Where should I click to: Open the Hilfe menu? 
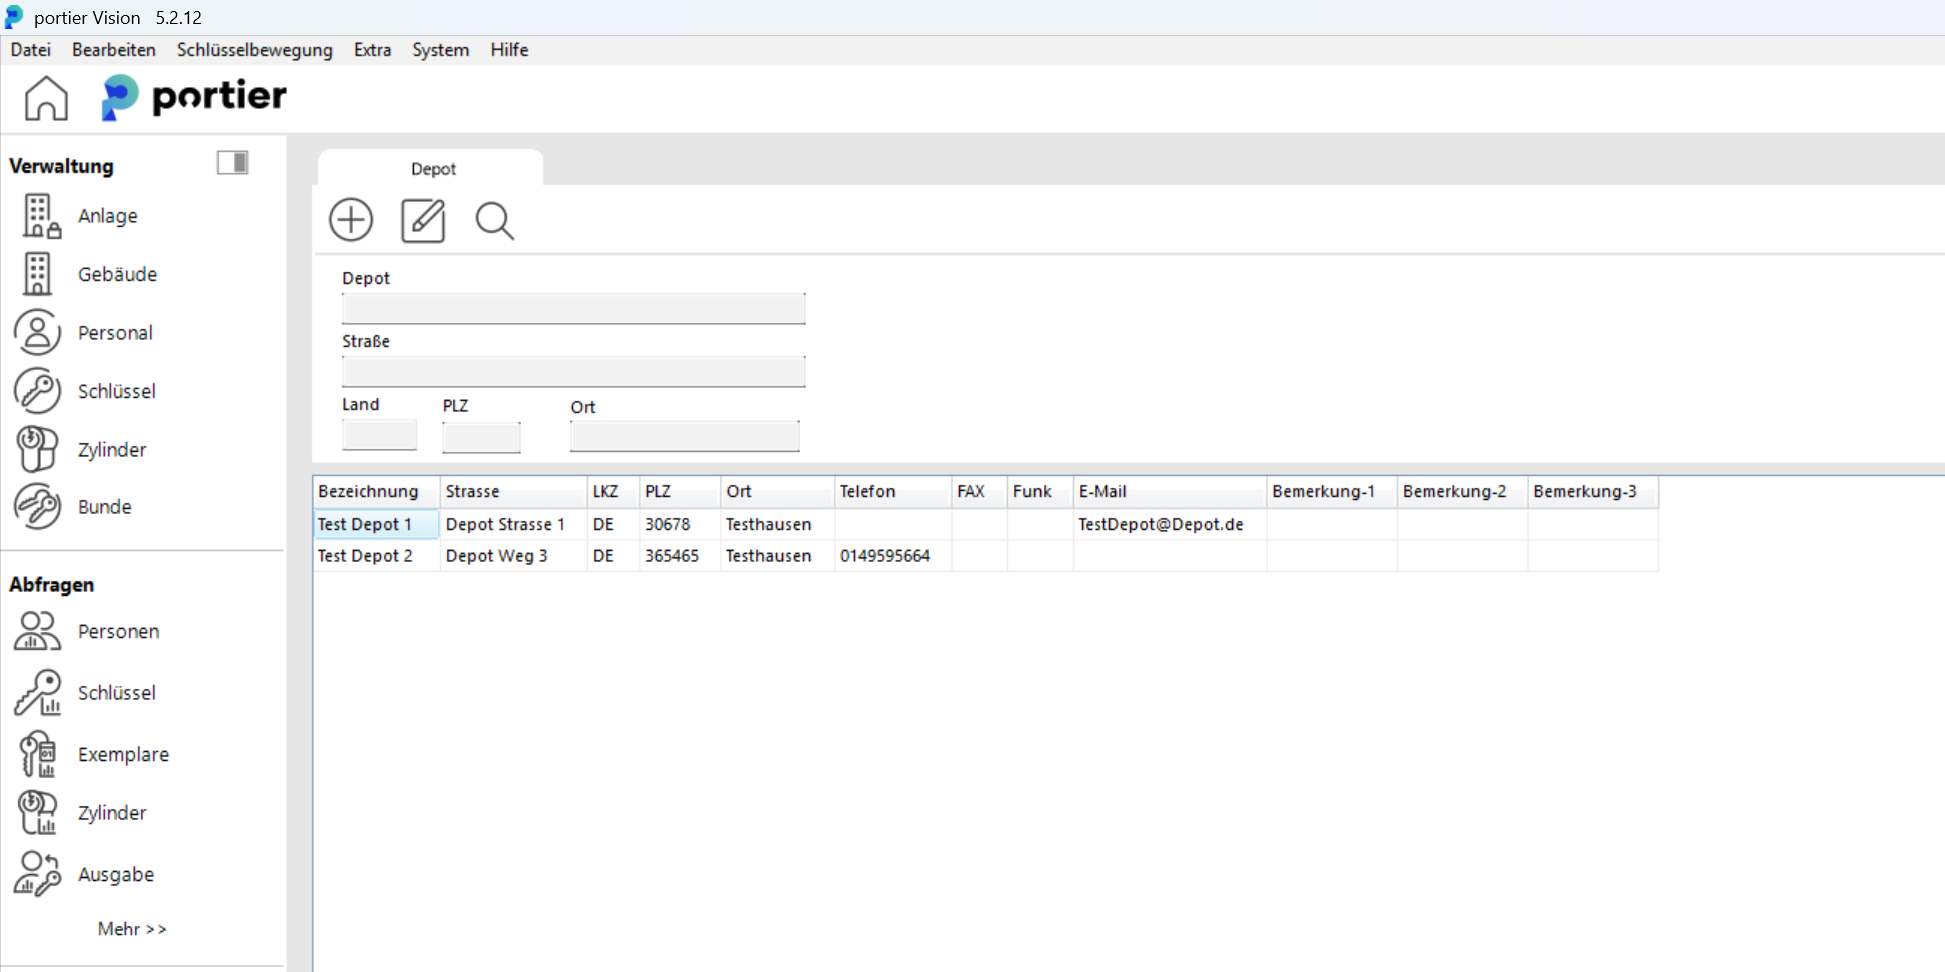click(509, 50)
